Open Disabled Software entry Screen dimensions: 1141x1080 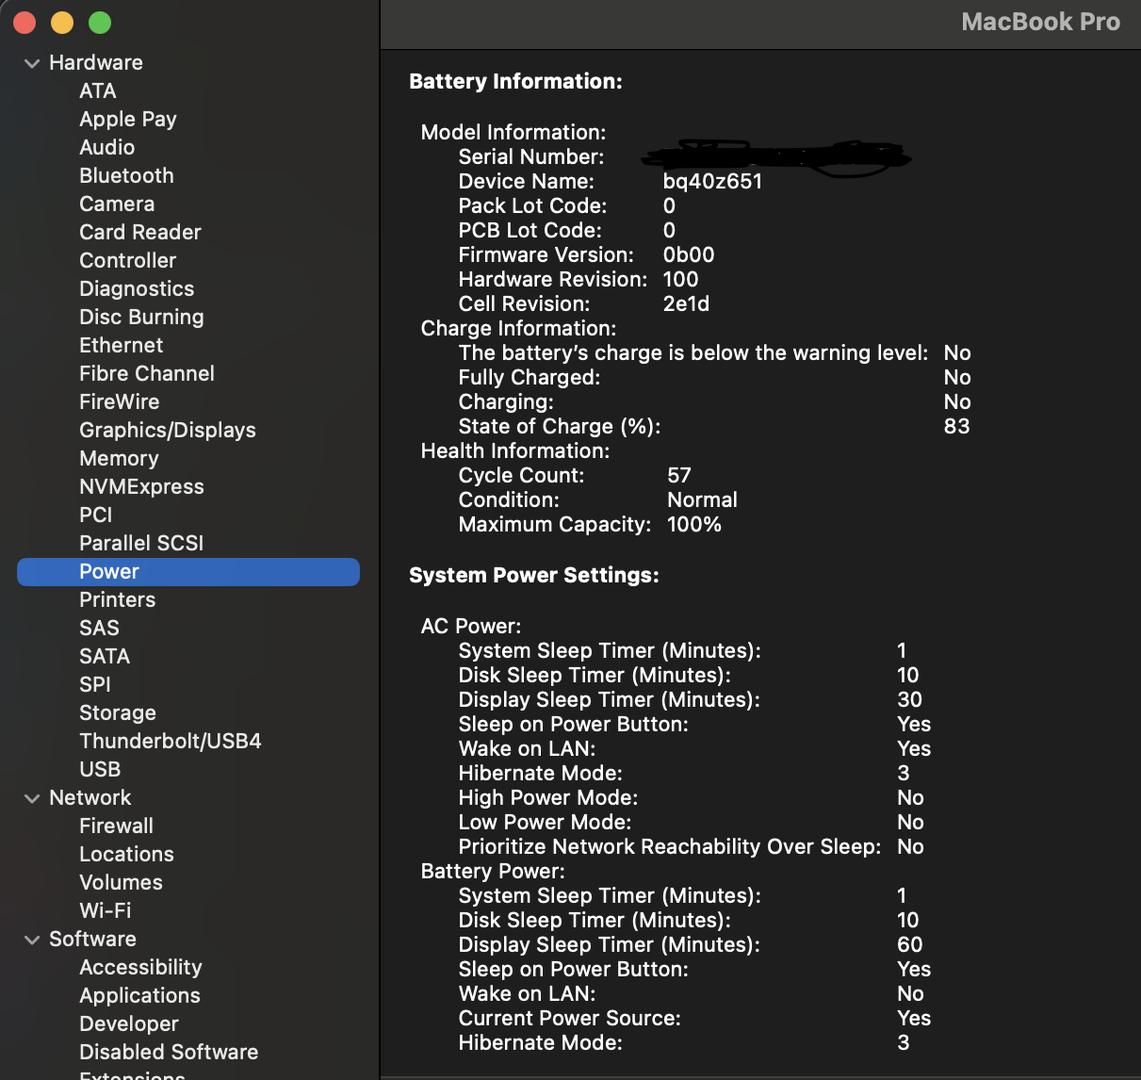coord(169,1052)
